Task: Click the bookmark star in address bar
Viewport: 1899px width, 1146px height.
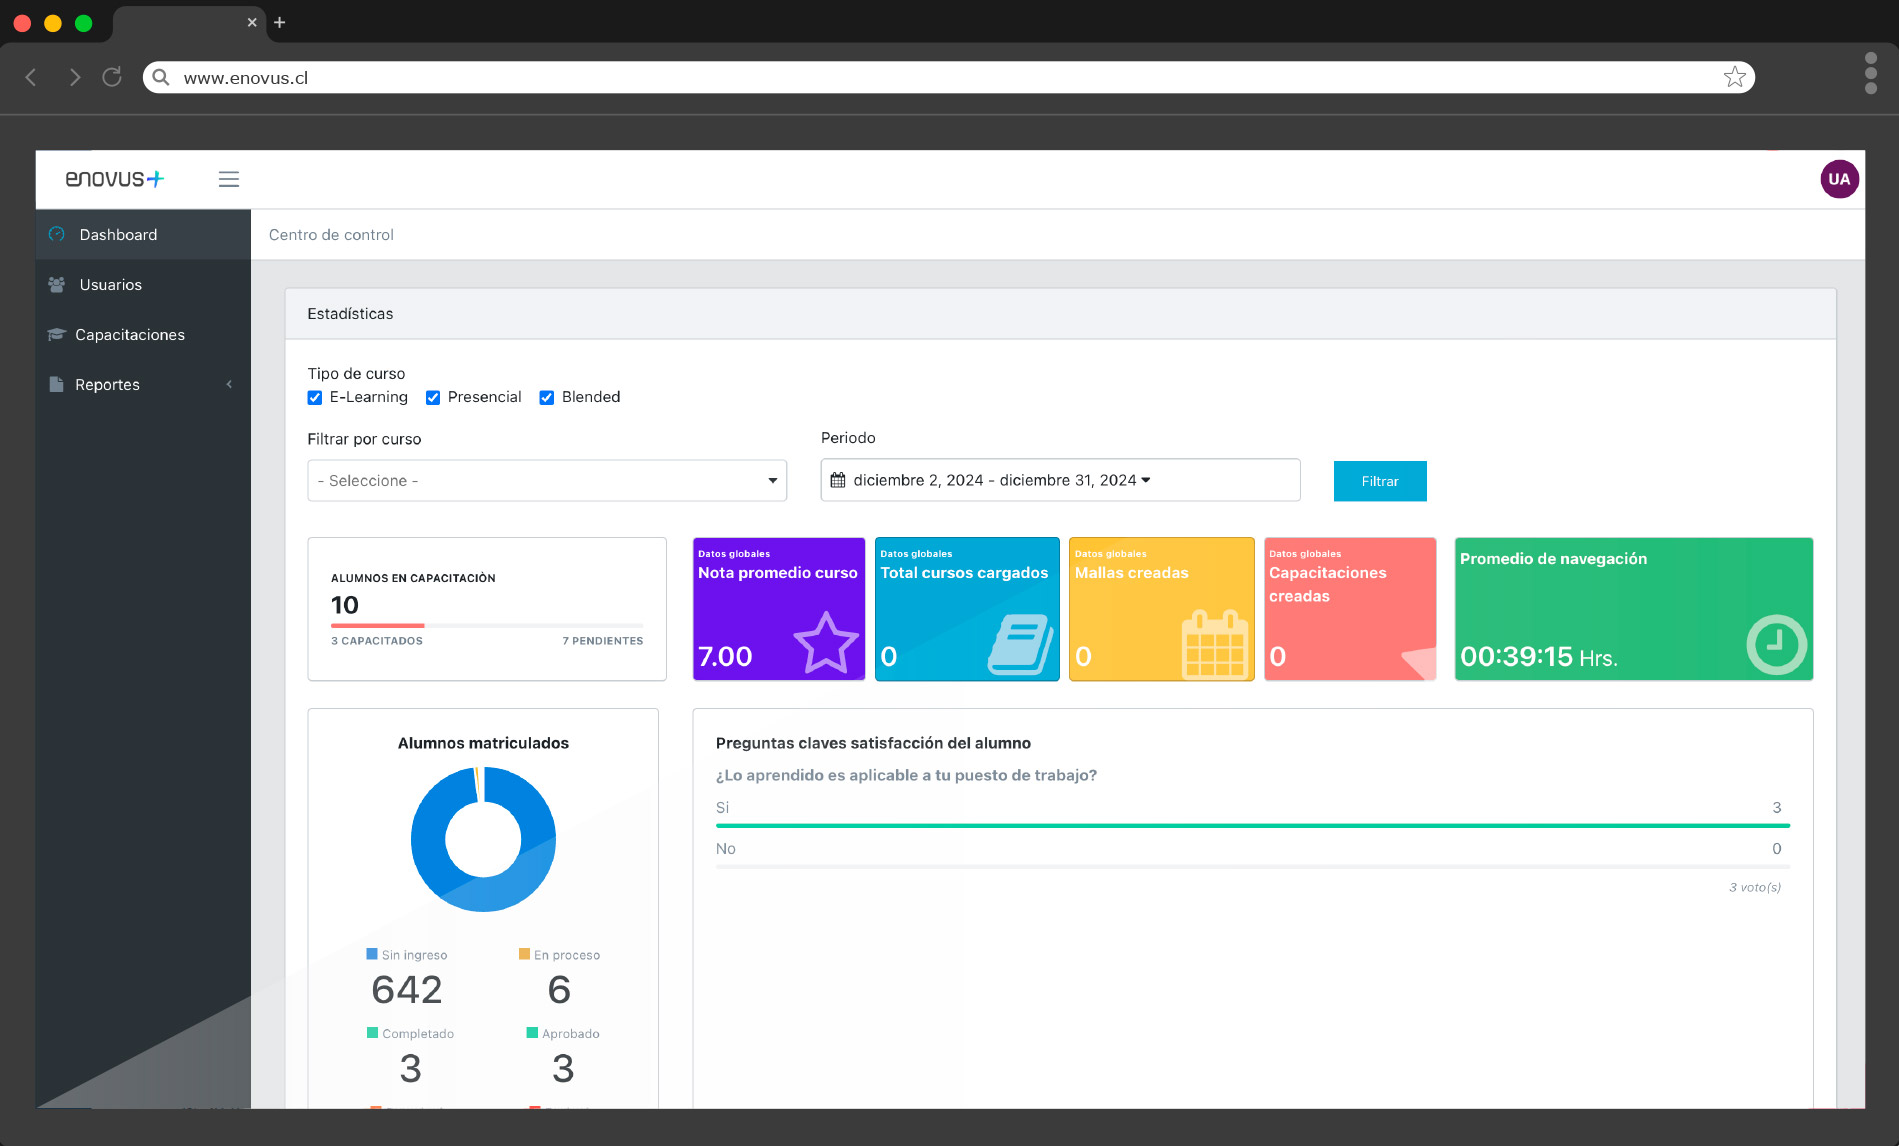Action: [x=1734, y=77]
